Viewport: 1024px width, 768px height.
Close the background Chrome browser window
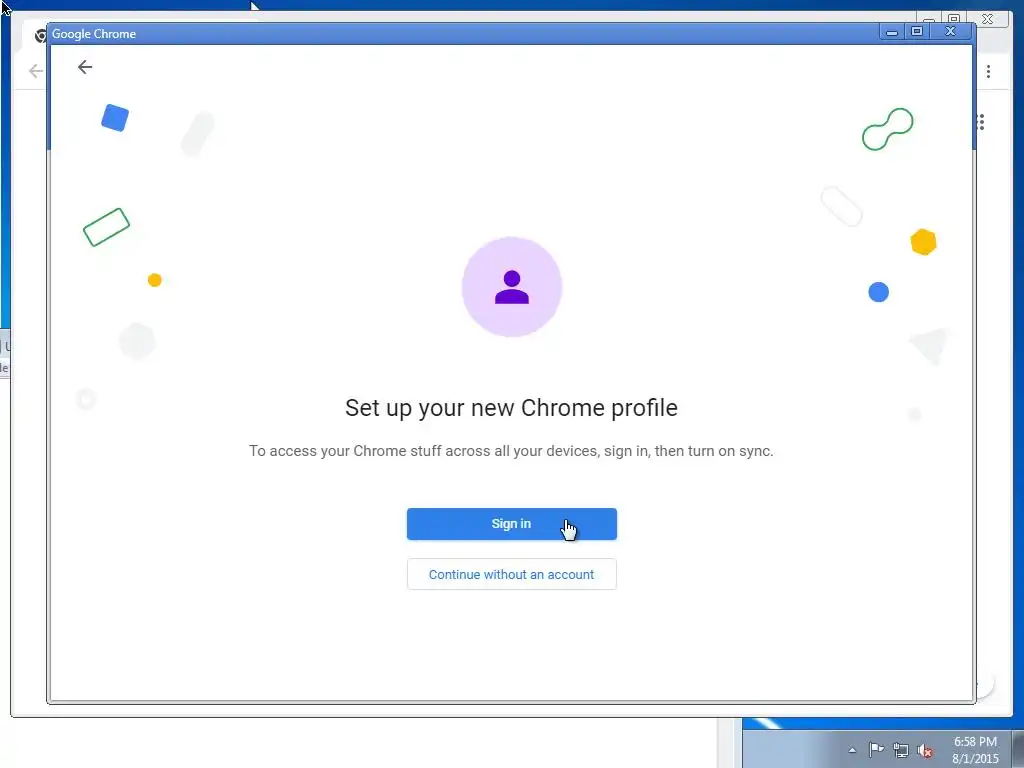point(989,19)
